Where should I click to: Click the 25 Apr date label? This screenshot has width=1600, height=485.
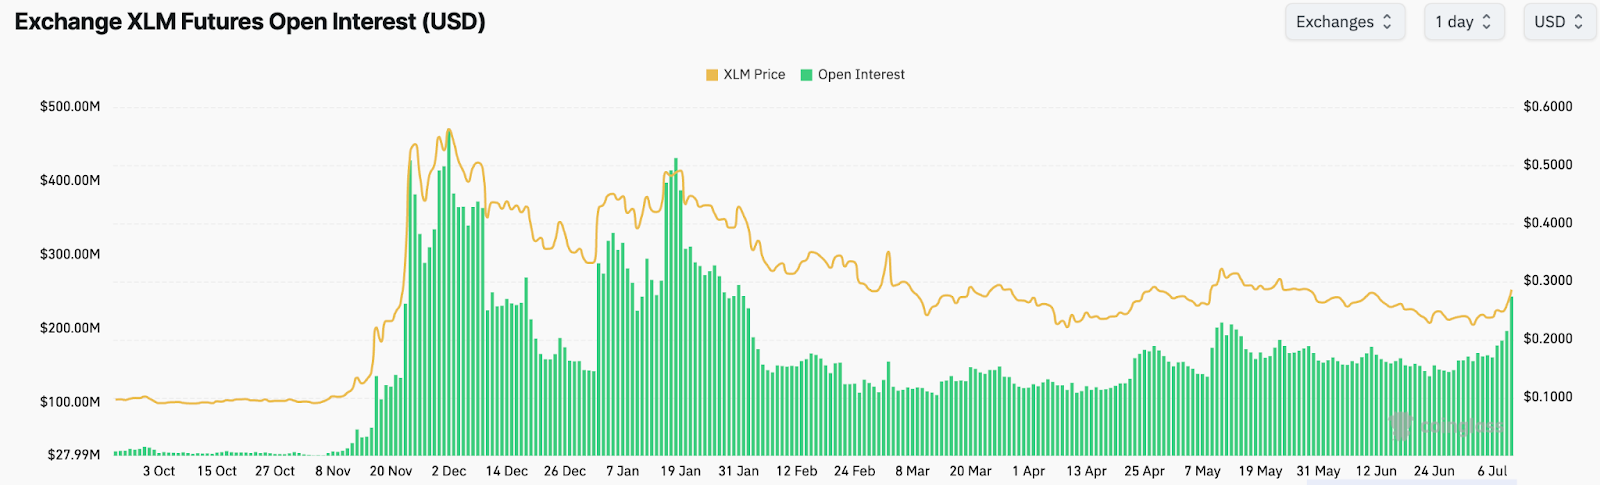pos(1145,471)
